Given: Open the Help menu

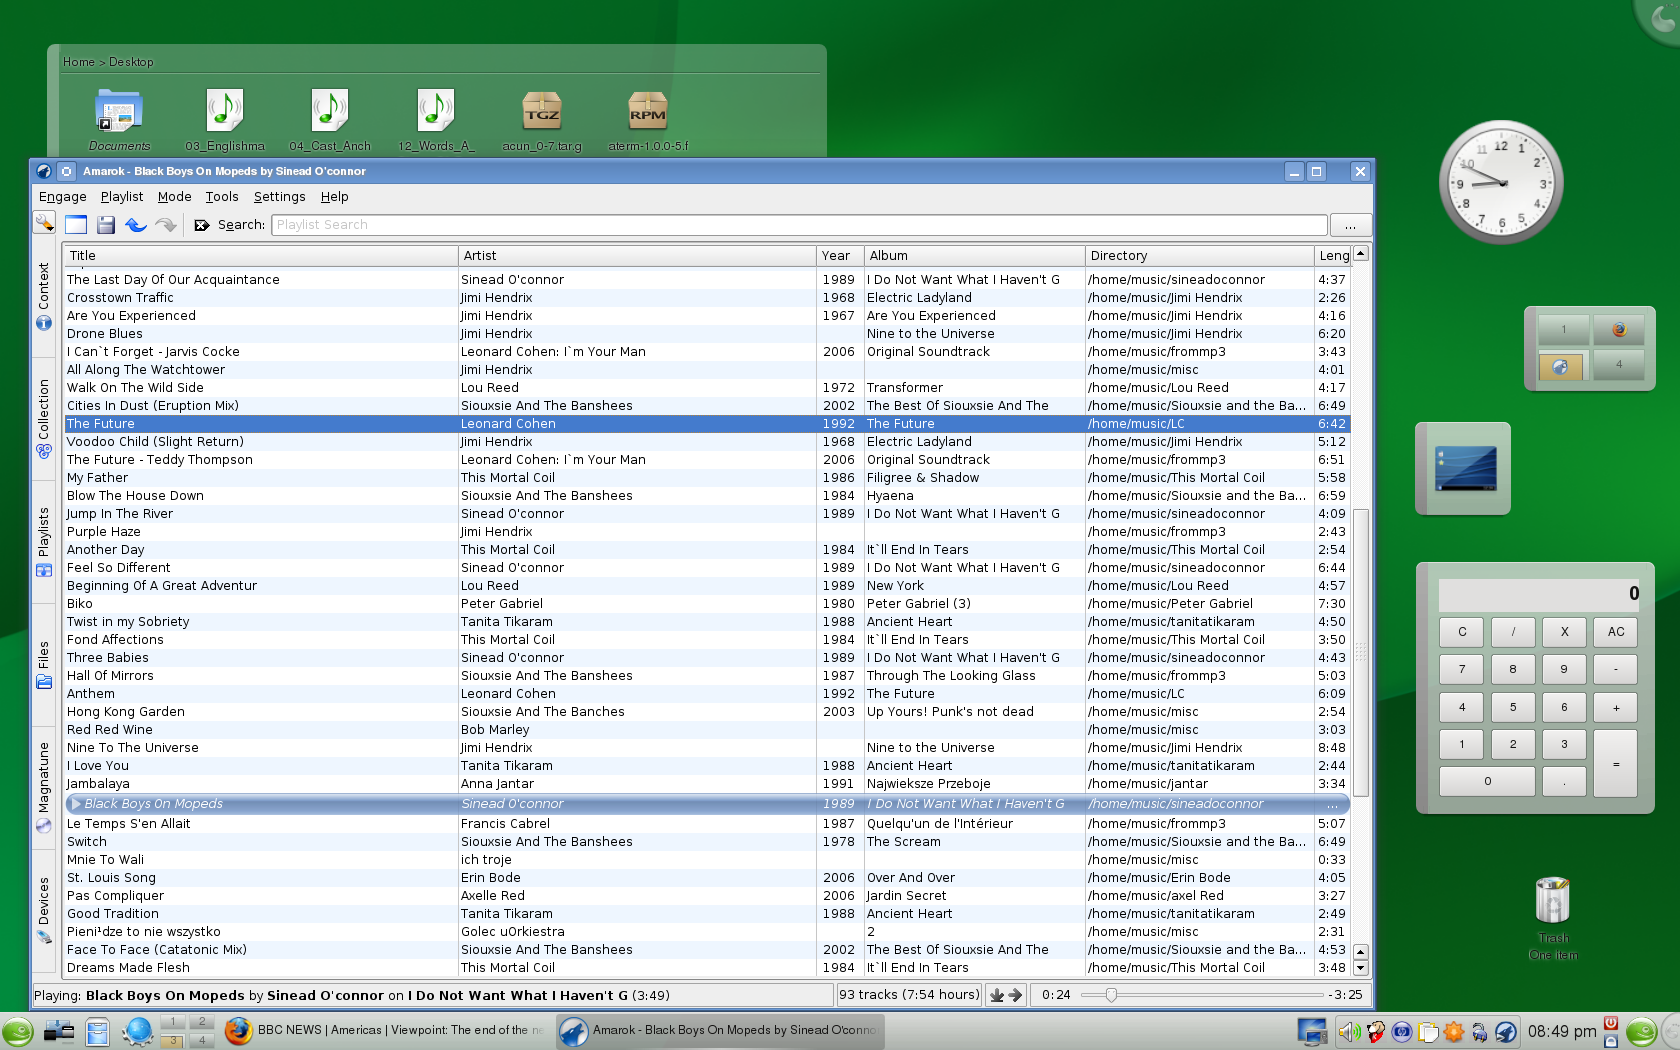Looking at the screenshot, I should [335, 197].
